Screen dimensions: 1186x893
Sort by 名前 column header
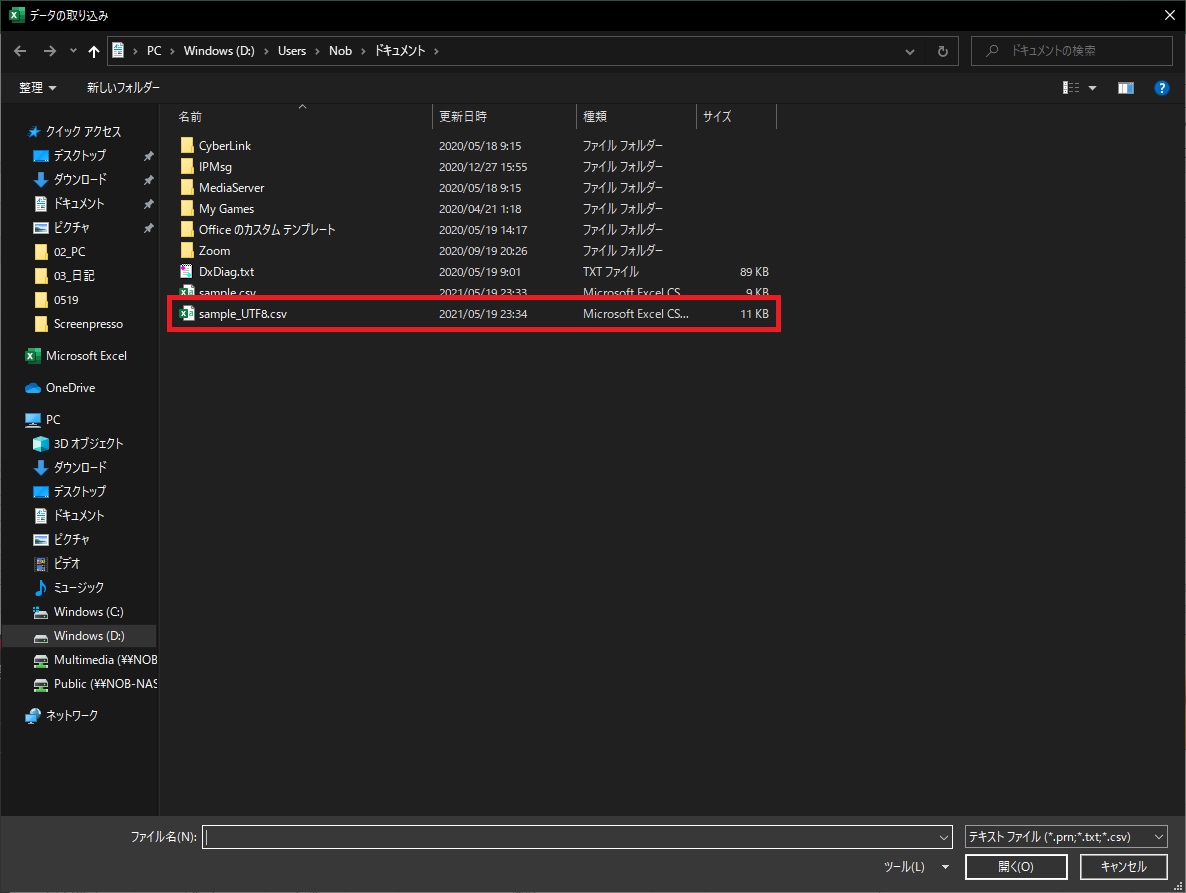[303, 116]
